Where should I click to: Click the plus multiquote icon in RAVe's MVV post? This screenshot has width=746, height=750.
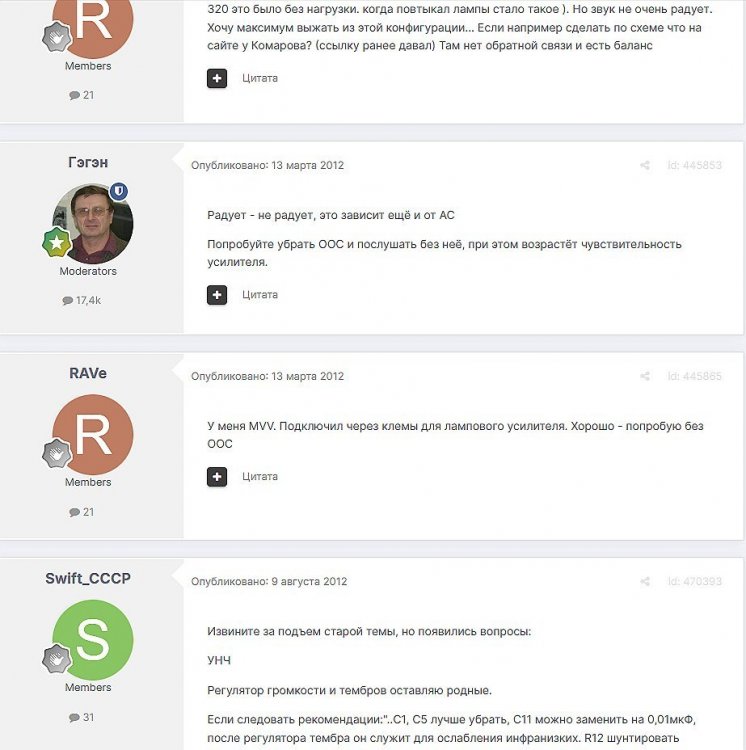(x=217, y=476)
